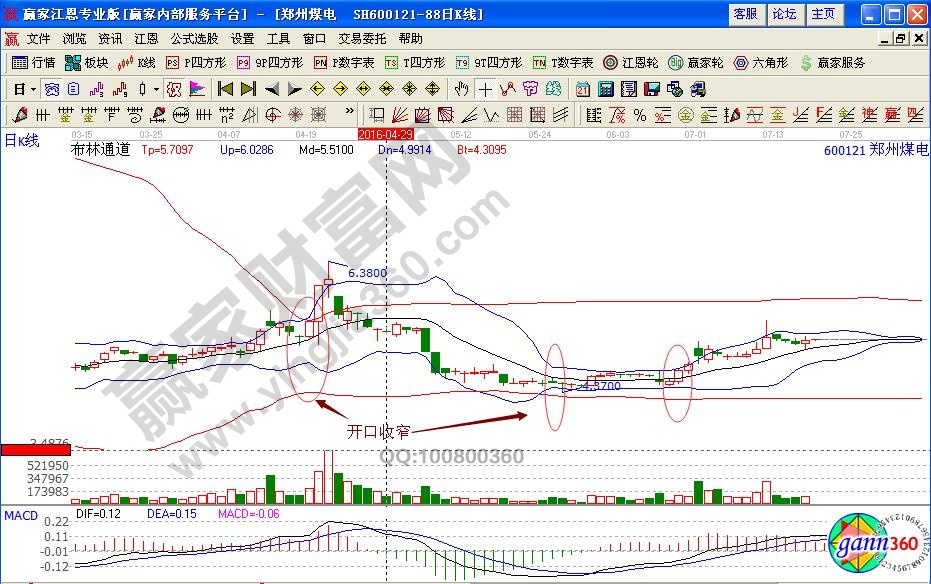Screen dimensions: 931x584
Task: Expand the 日 period dropdown arrow
Action: (x=33, y=88)
